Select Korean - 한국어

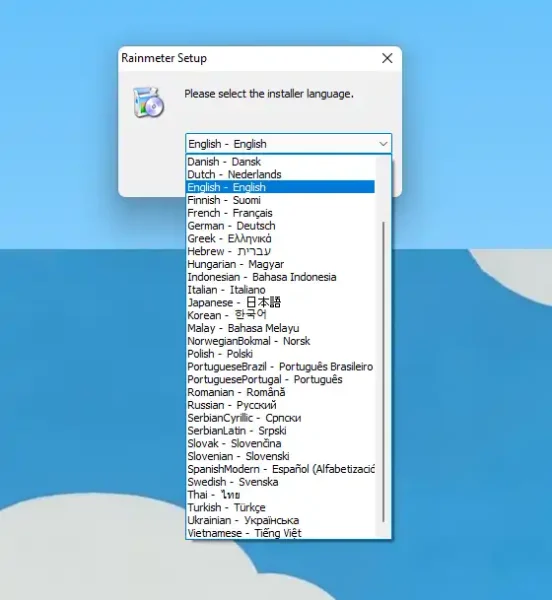[x=280, y=315]
